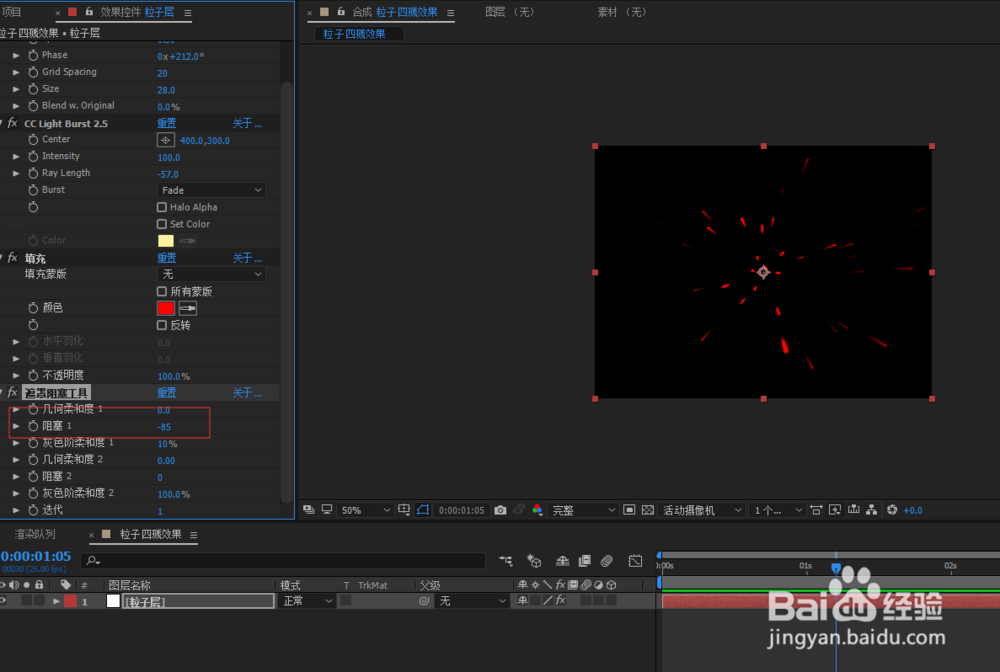Click the timeline layer search field
Image resolution: width=1000 pixels, height=672 pixels.
tap(283, 560)
